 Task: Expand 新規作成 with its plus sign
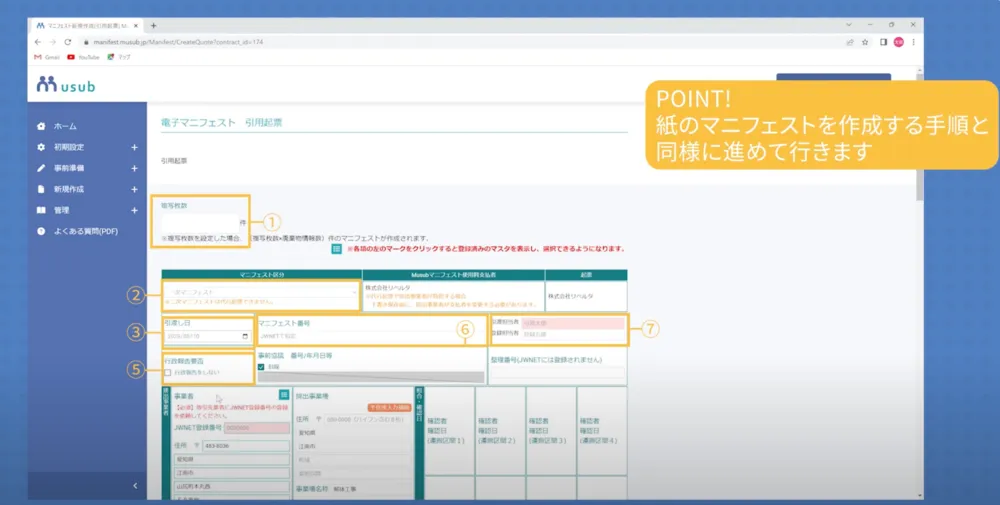[x=134, y=189]
